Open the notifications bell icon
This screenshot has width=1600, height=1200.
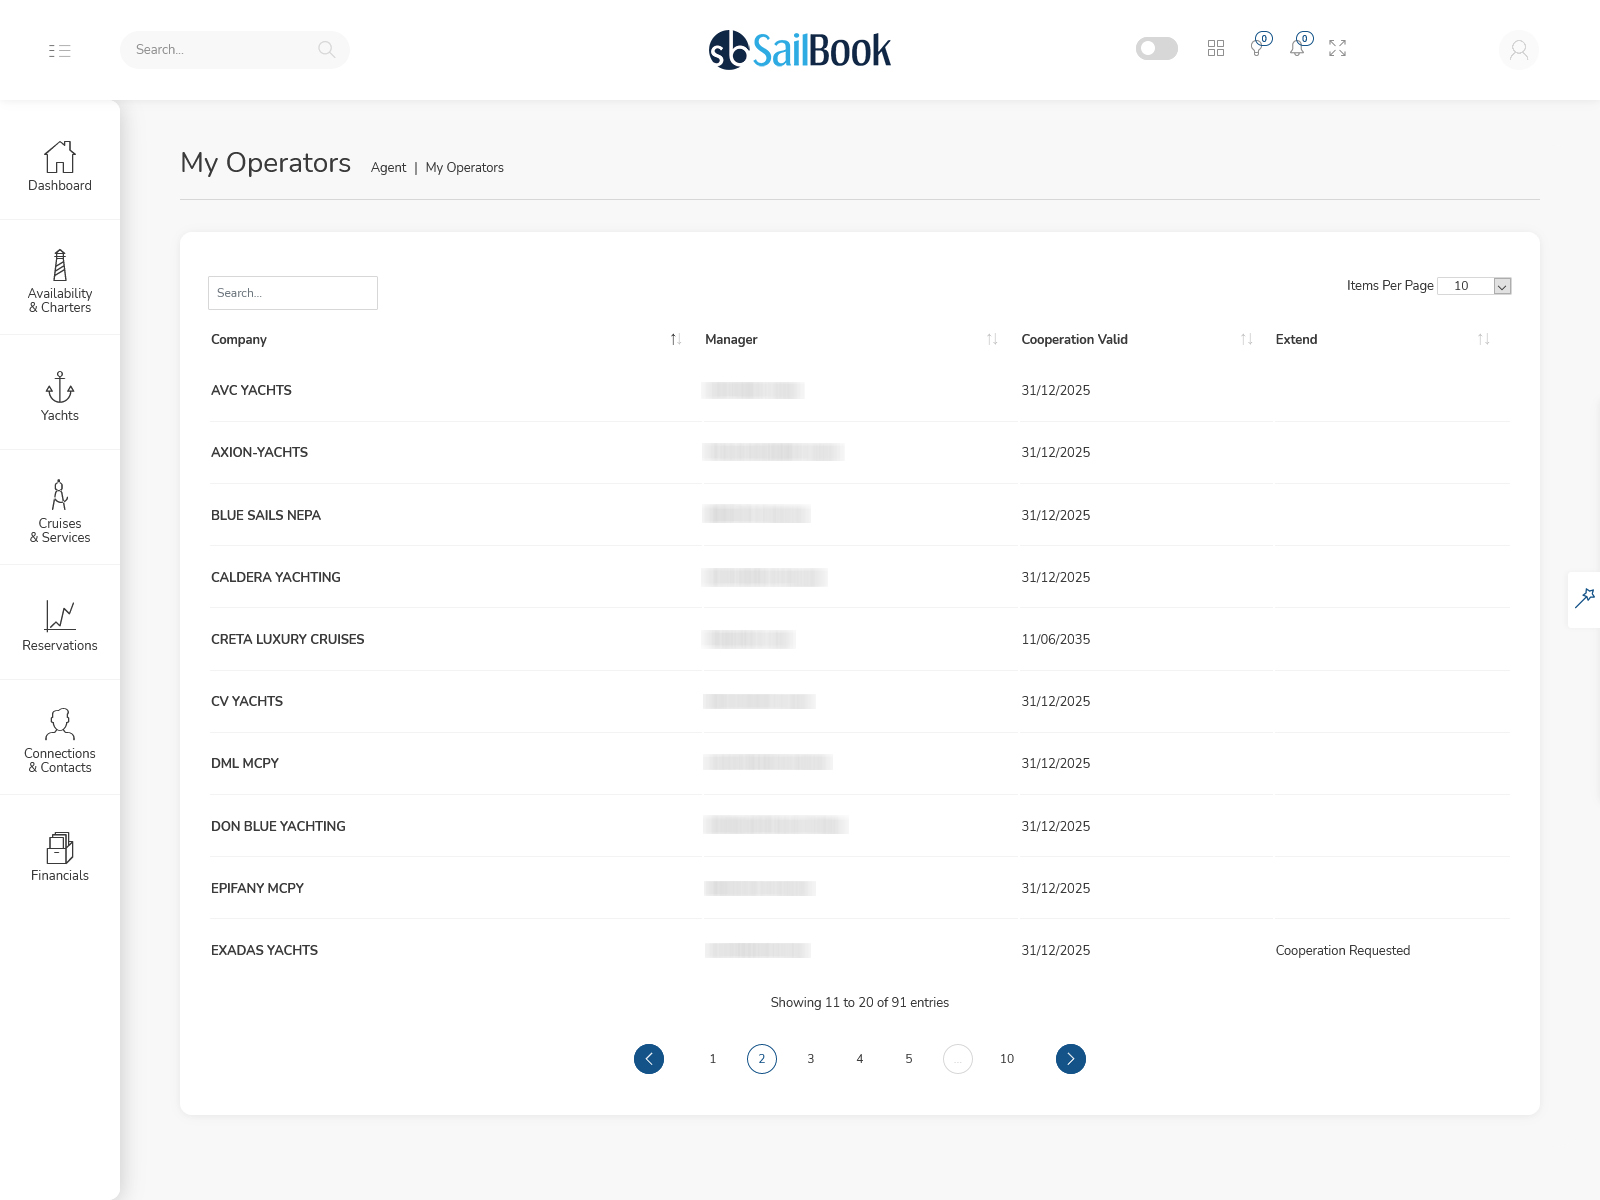(x=1297, y=48)
